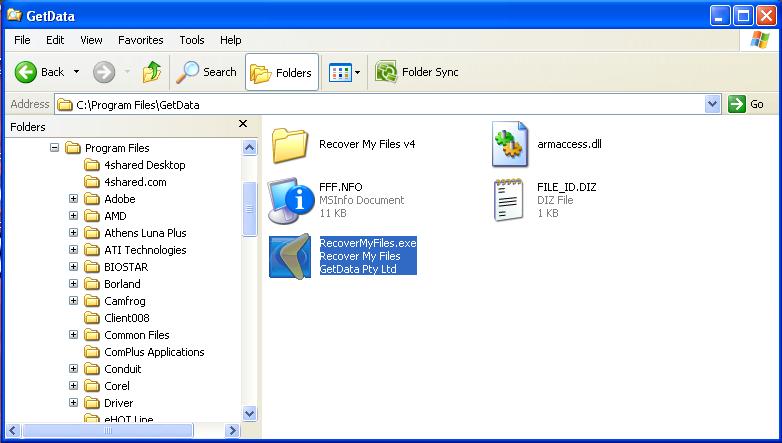The image size is (782, 443).
Task: Expand the Athens Luna Plus node
Action: click(x=73, y=232)
